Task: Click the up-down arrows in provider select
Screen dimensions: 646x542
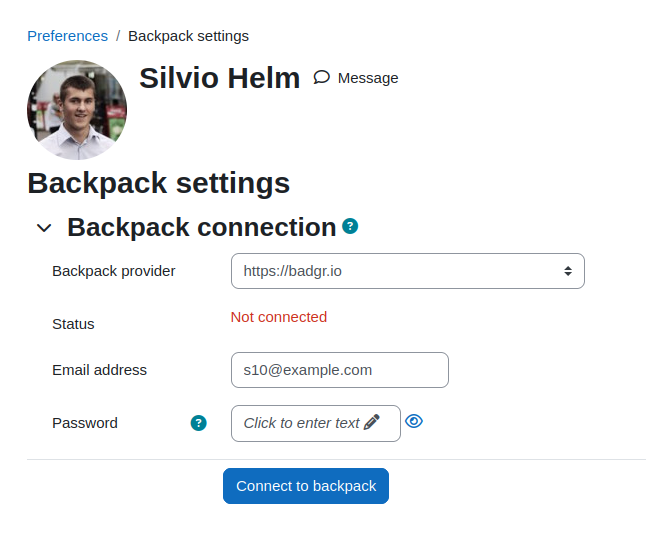Action: click(x=568, y=271)
